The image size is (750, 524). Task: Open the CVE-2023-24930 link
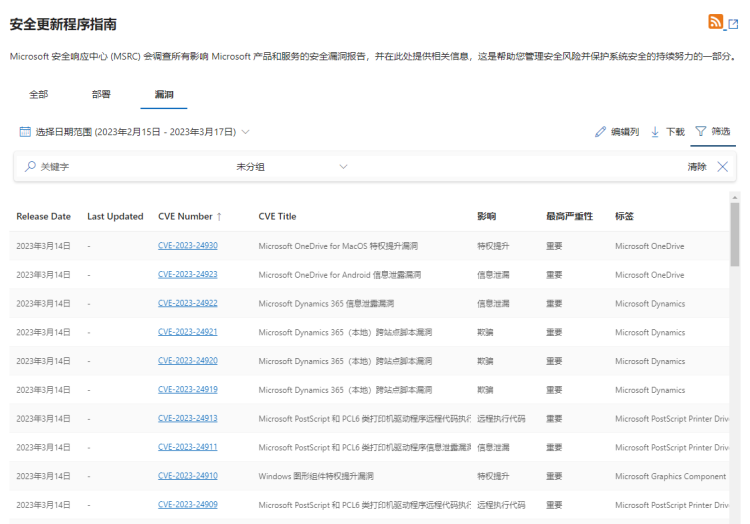(x=187, y=246)
